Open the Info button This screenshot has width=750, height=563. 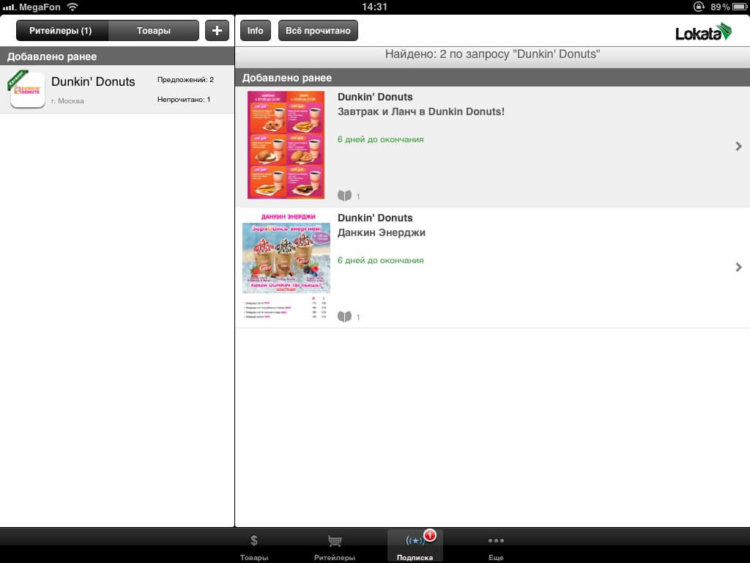(x=255, y=31)
